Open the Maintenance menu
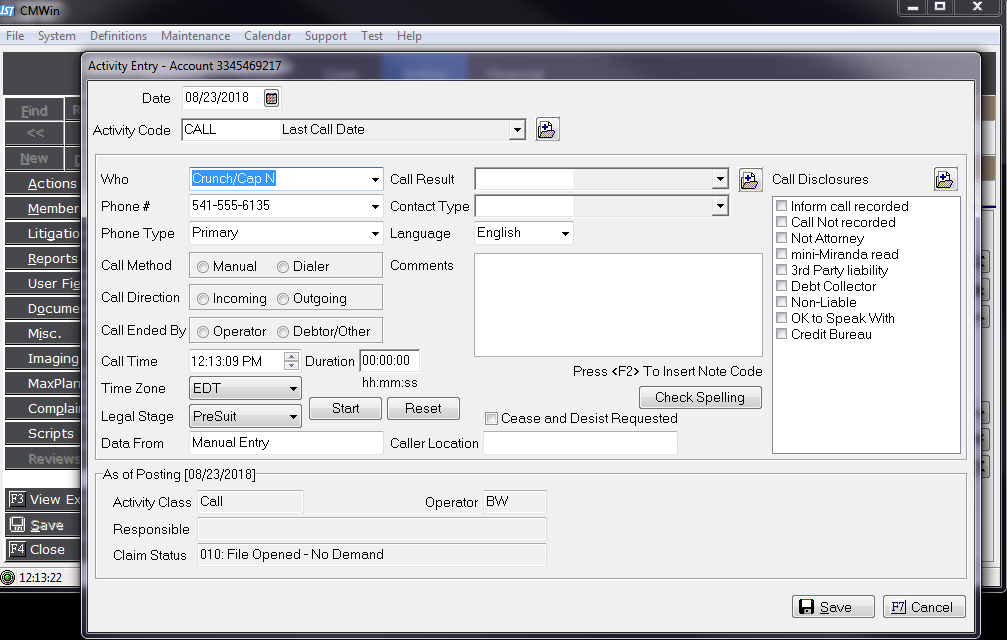Screen dimensions: 1007x640 tap(195, 36)
